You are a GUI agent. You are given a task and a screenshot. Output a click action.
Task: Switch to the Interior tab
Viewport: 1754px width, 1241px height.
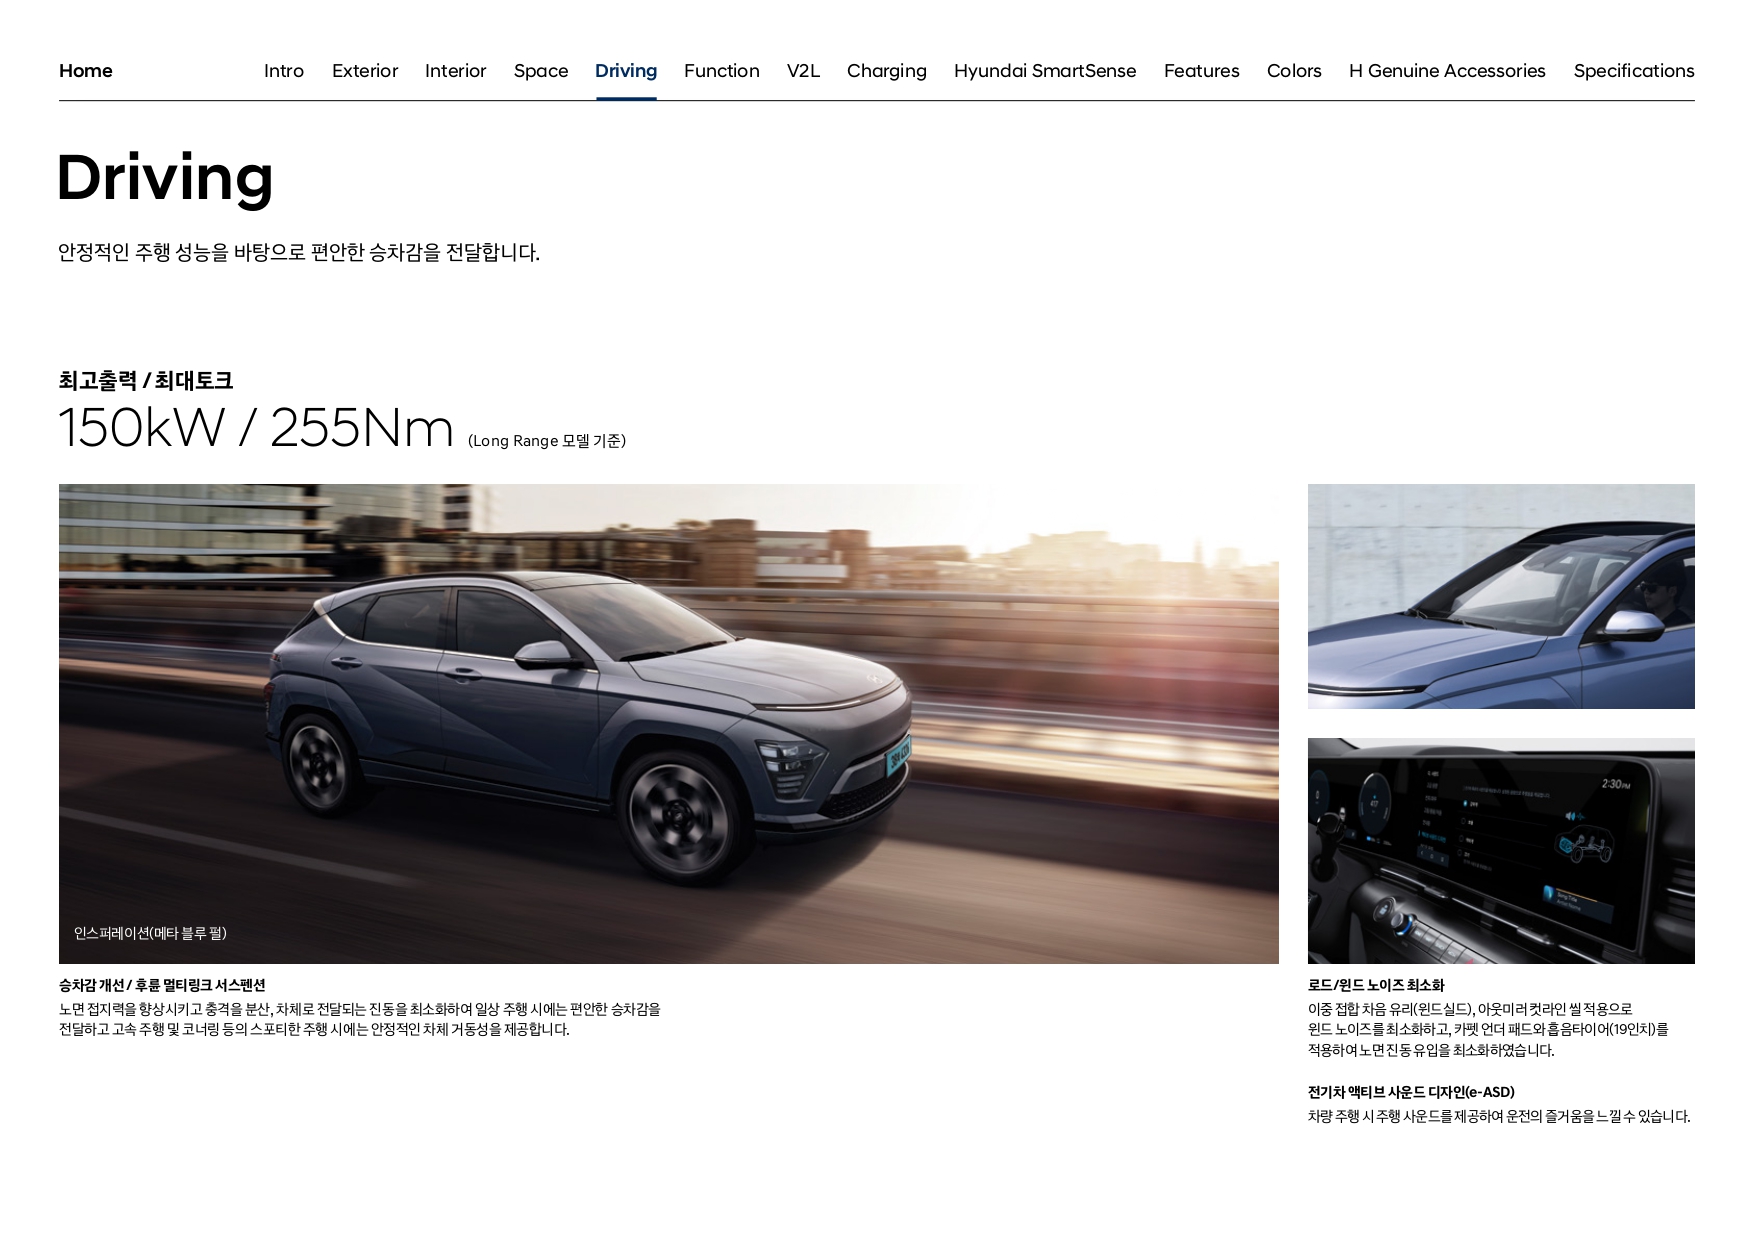[x=456, y=71]
